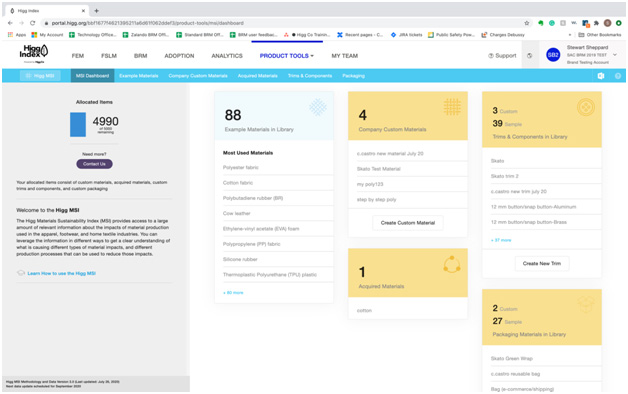Switch to Trims & Components tab
Image resolution: width=628 pixels, height=394 pixels.
tap(310, 76)
